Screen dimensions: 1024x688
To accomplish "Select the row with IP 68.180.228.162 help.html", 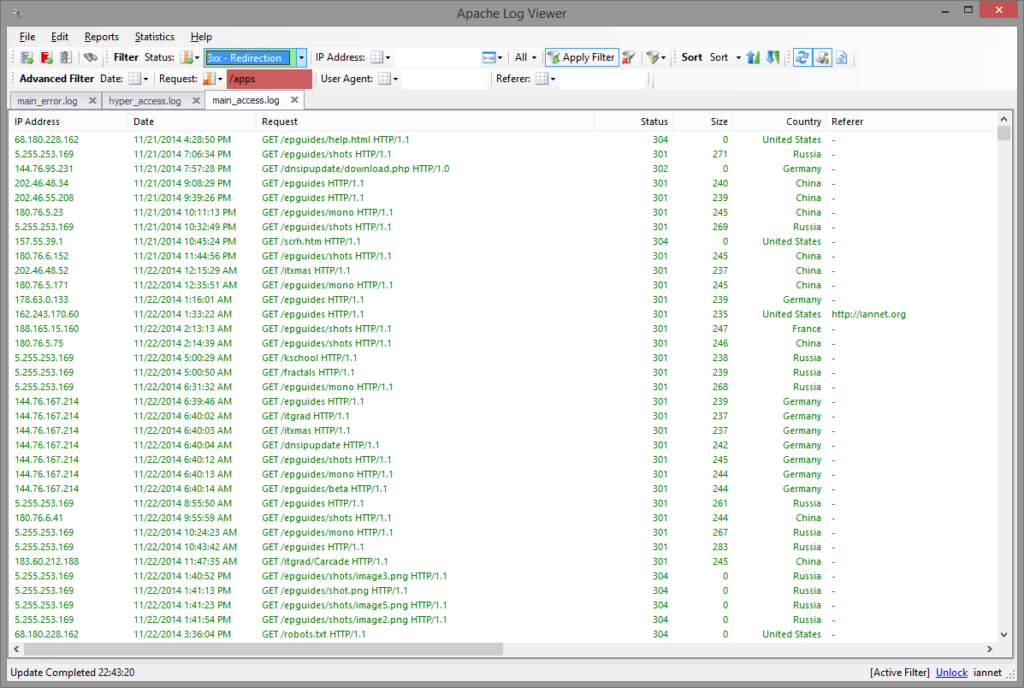I will click(504, 140).
